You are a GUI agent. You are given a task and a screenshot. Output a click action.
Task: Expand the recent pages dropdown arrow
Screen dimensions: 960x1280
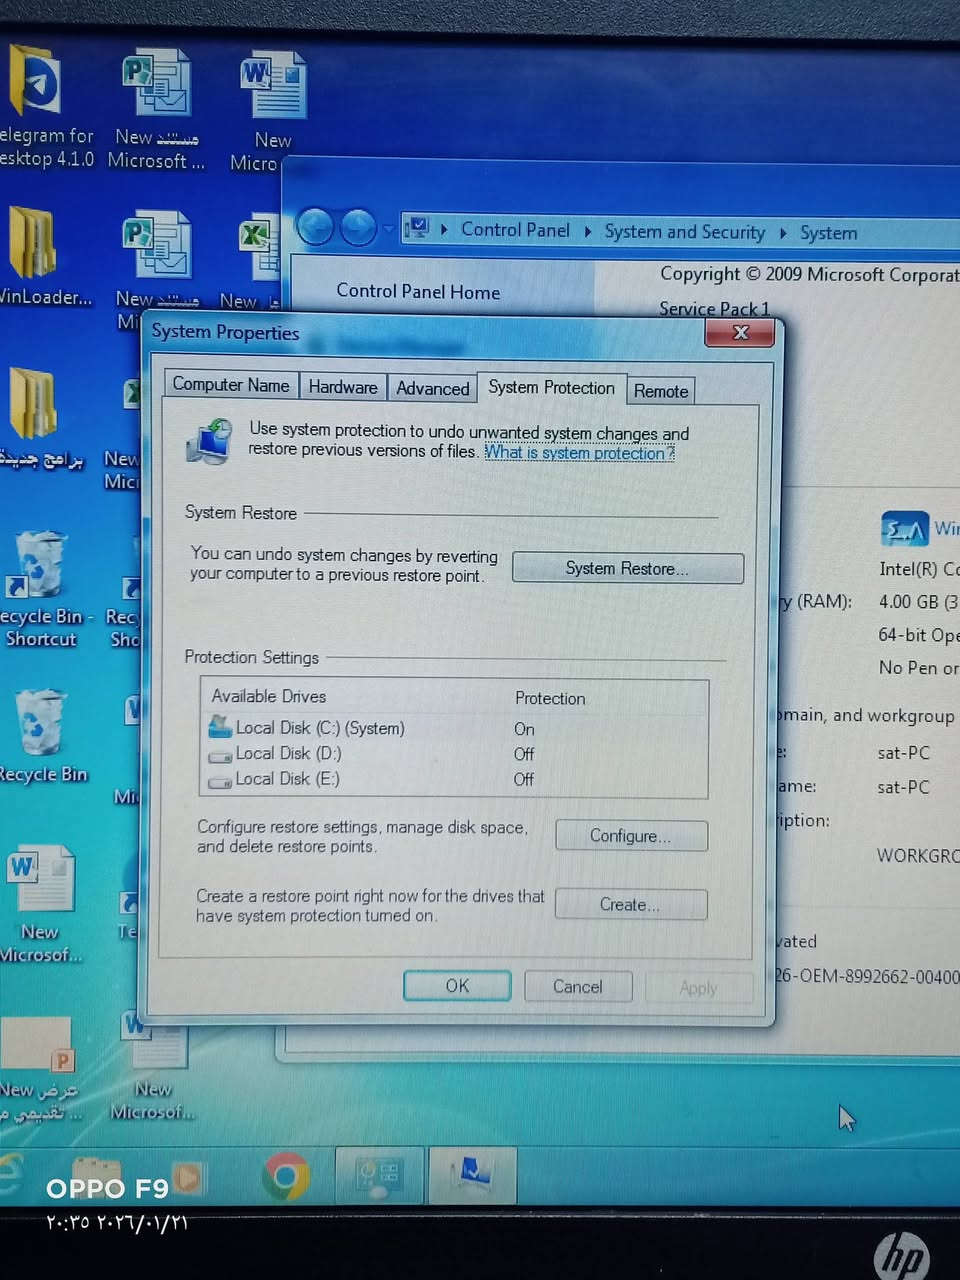click(388, 230)
